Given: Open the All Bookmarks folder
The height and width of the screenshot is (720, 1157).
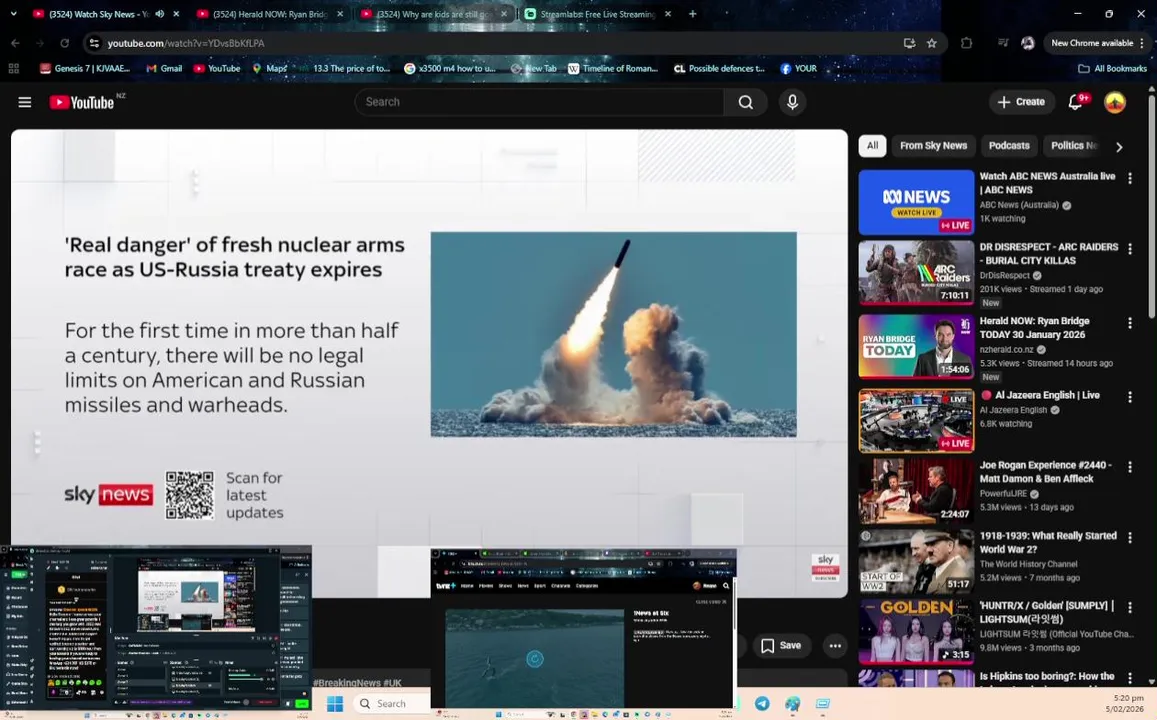Looking at the screenshot, I should pos(1112,68).
